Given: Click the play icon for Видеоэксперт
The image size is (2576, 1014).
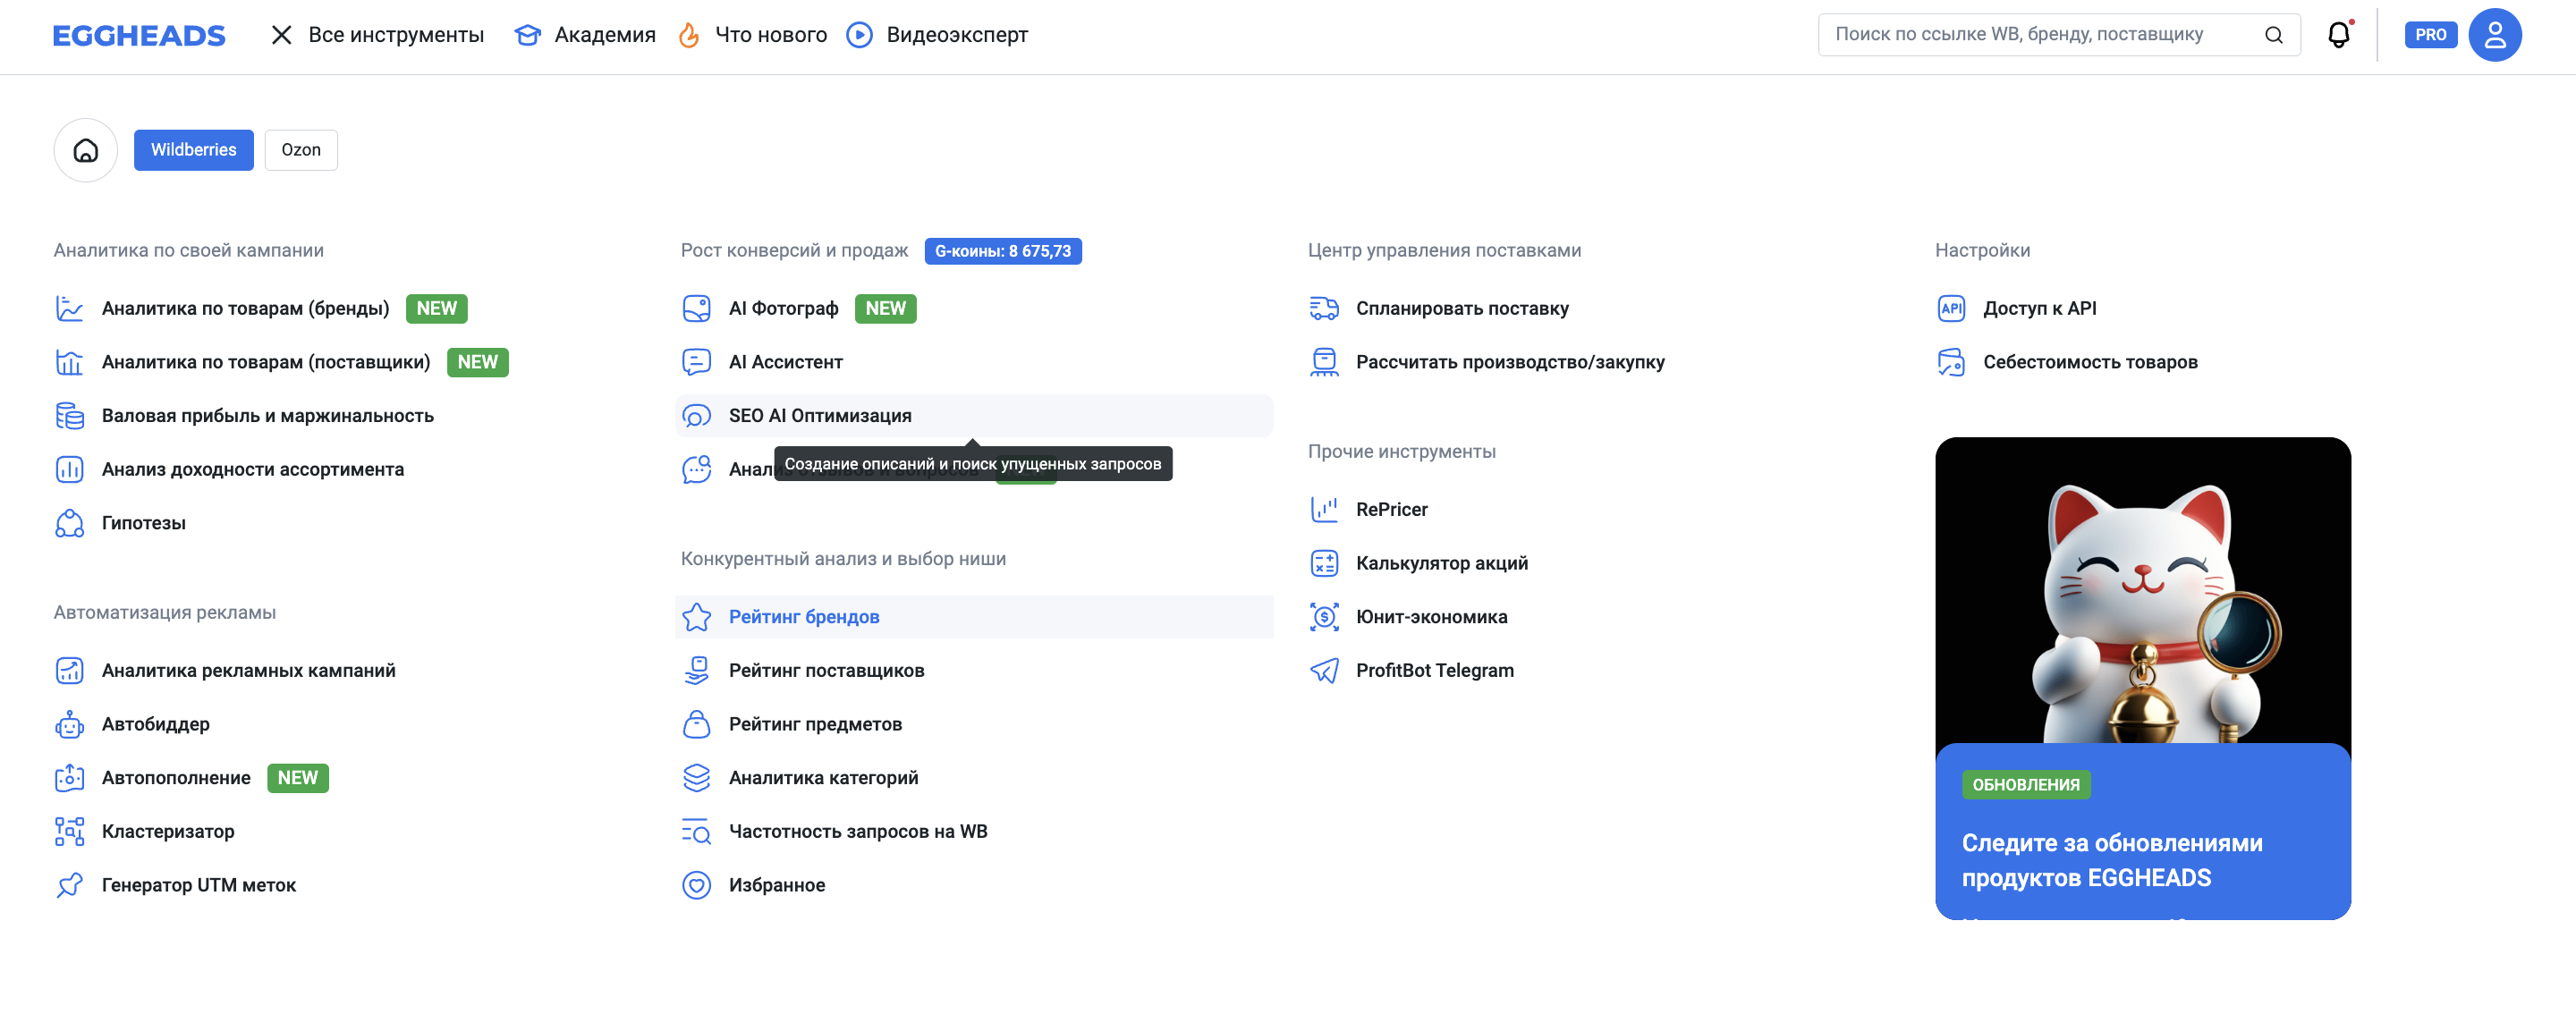Looking at the screenshot, I should click(x=859, y=35).
